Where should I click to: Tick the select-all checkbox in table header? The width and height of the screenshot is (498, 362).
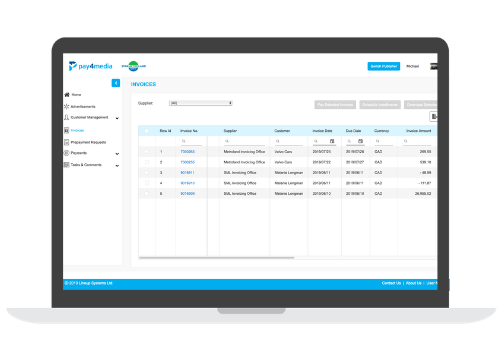147,131
